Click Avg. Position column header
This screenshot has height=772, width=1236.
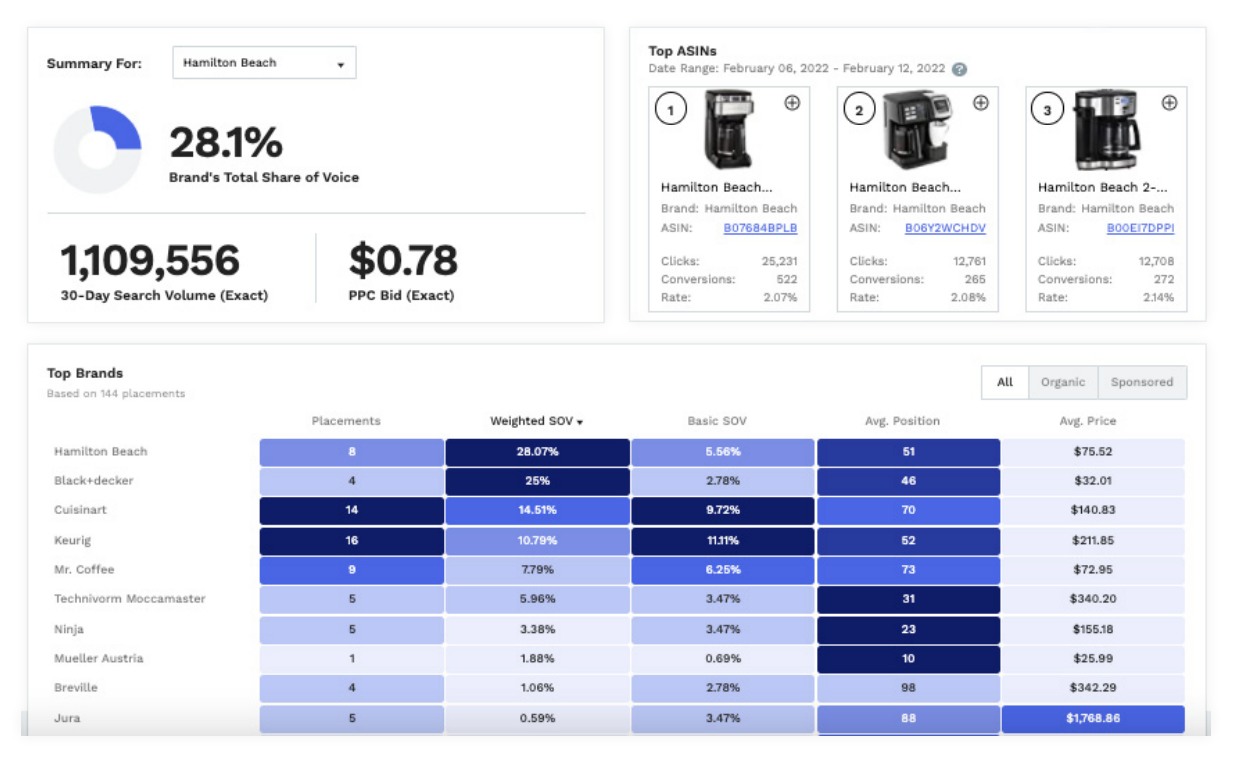(x=902, y=421)
